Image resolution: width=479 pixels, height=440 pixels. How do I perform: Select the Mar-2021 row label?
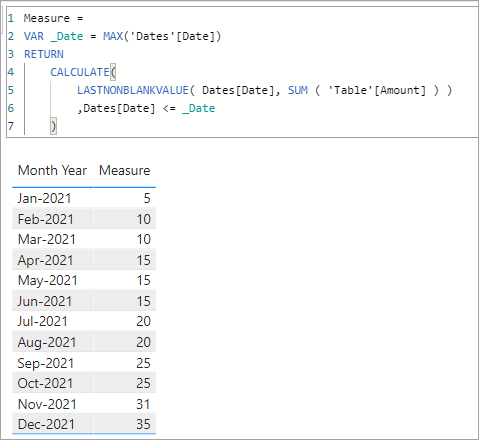pos(47,239)
